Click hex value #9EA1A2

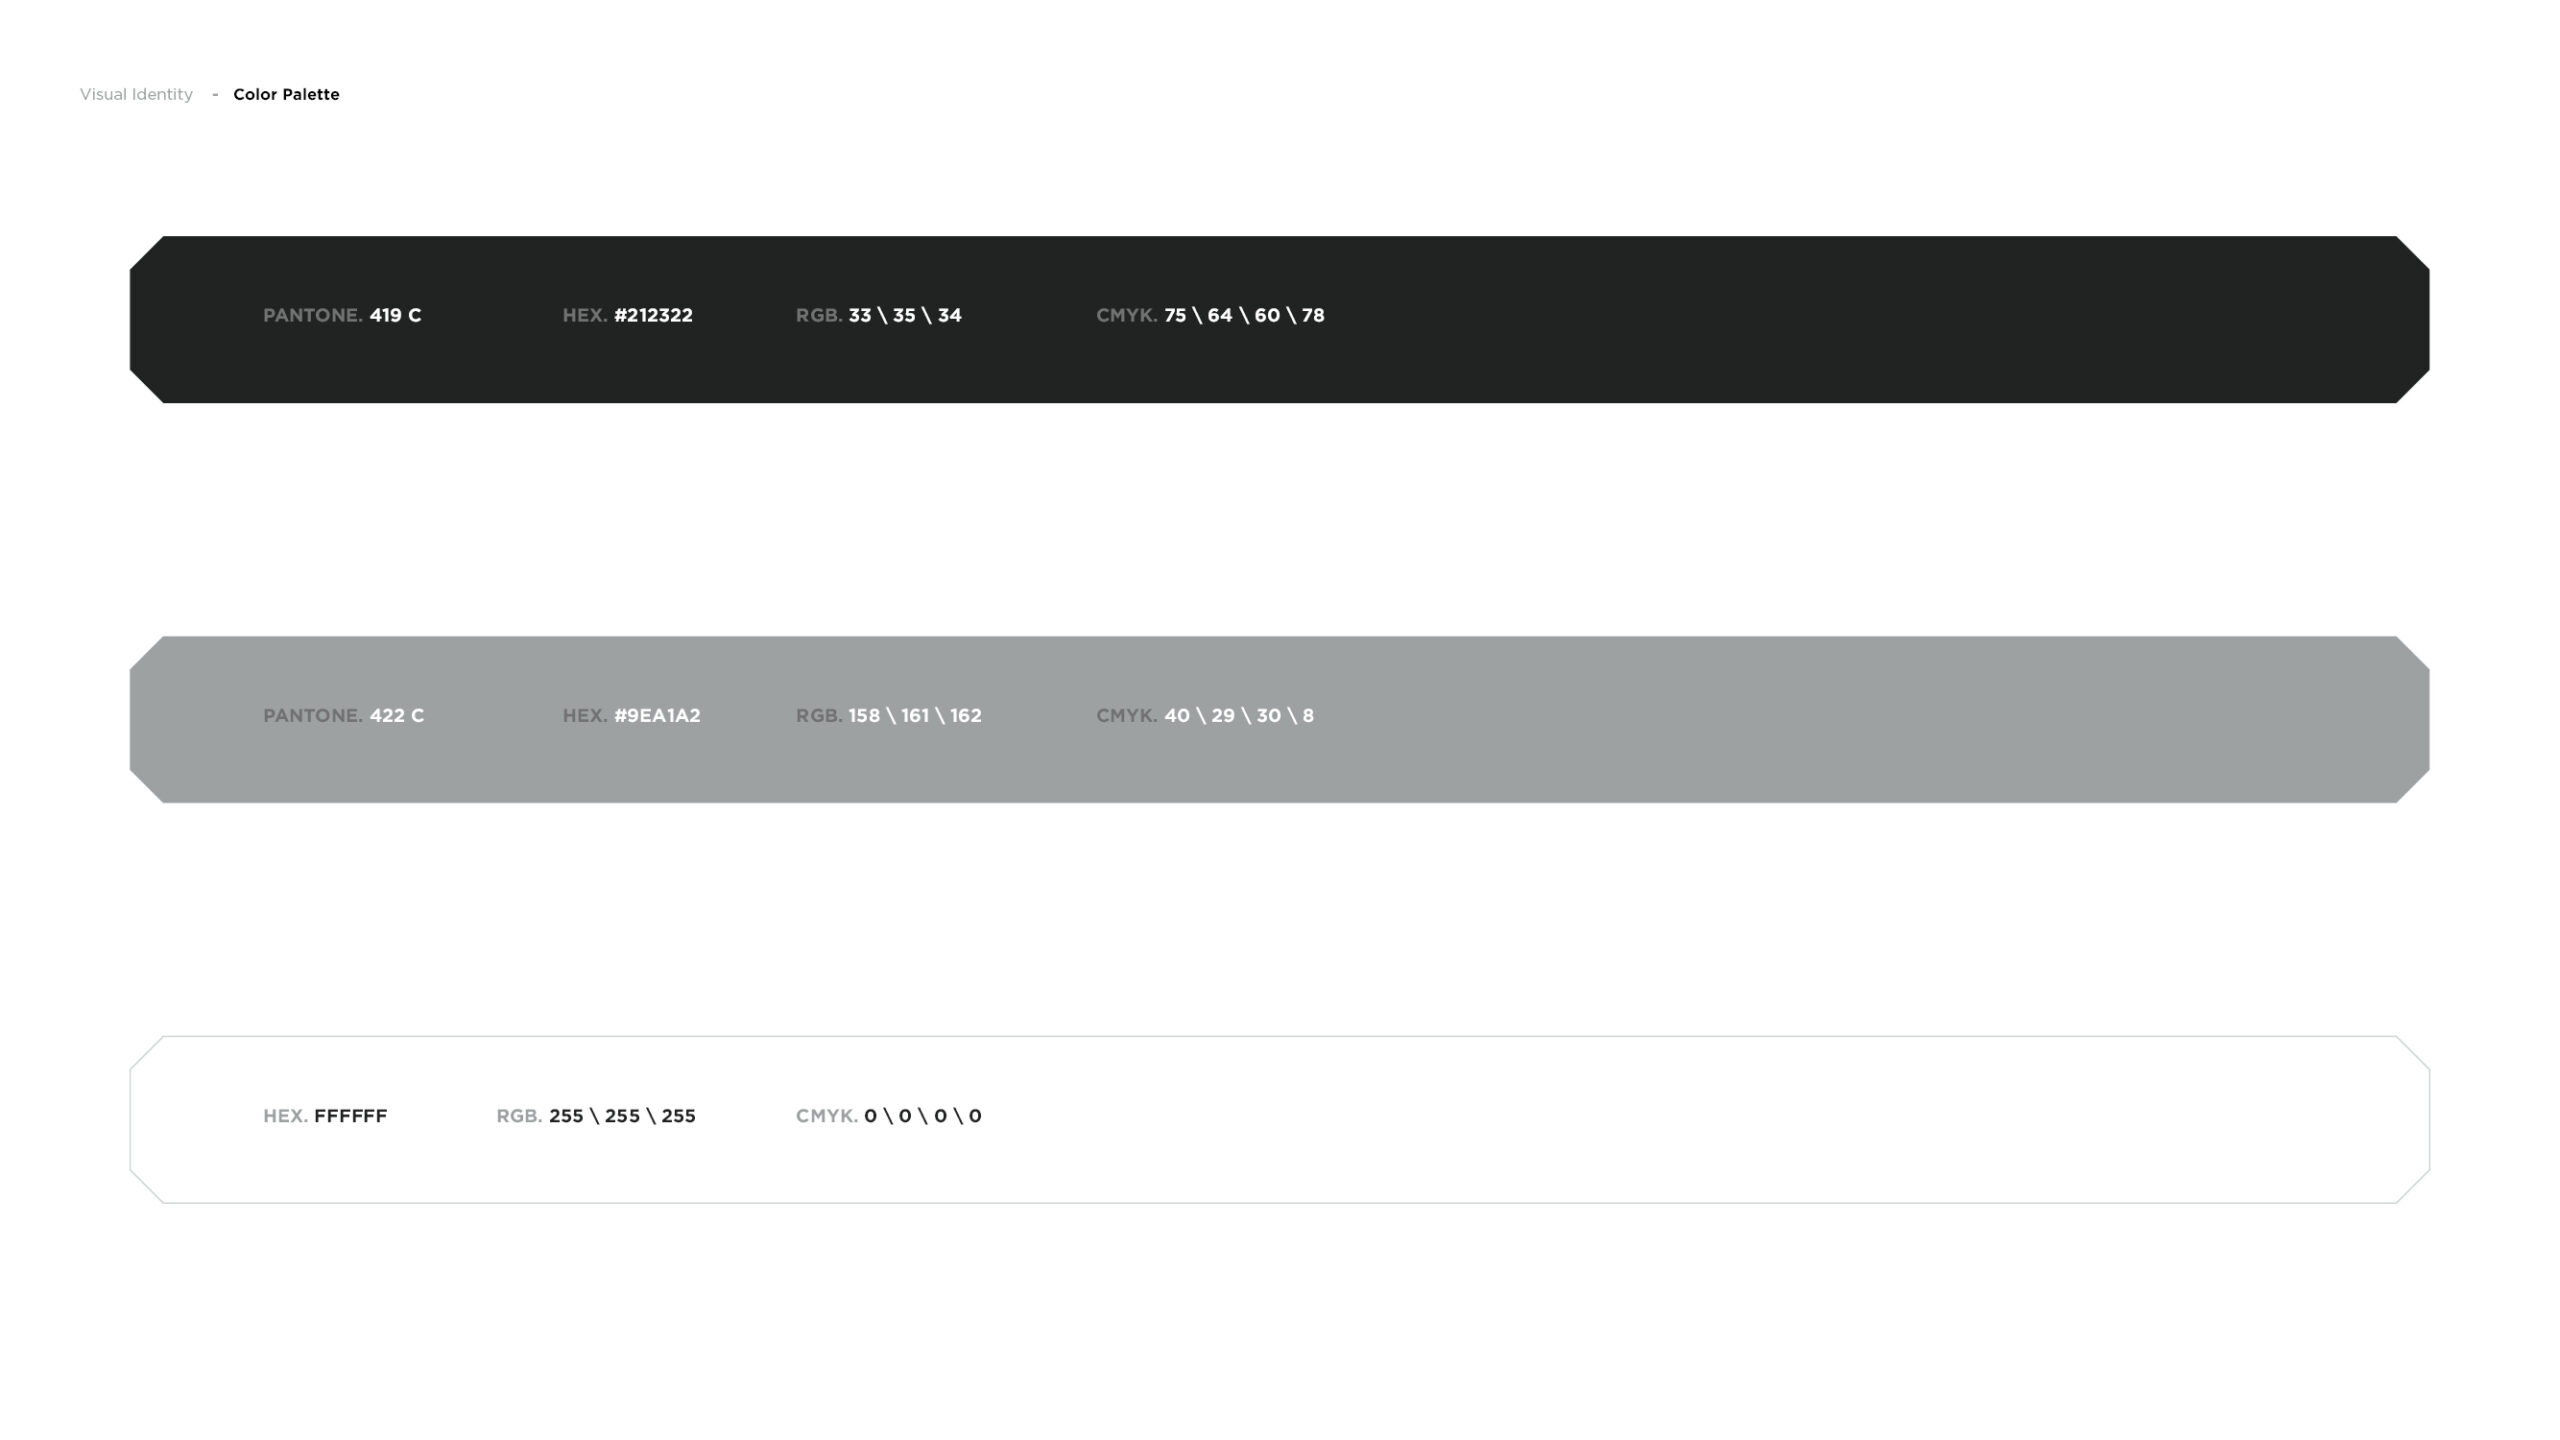tap(657, 715)
